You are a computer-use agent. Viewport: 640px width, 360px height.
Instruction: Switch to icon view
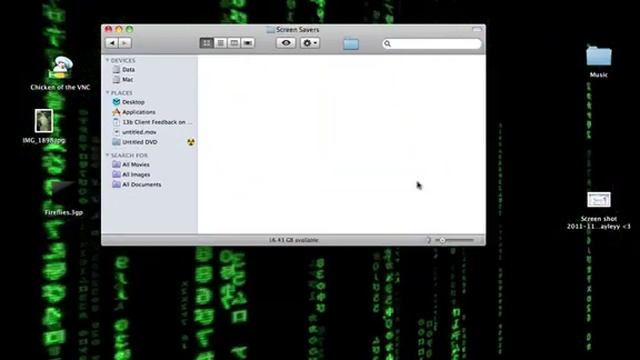(x=207, y=43)
